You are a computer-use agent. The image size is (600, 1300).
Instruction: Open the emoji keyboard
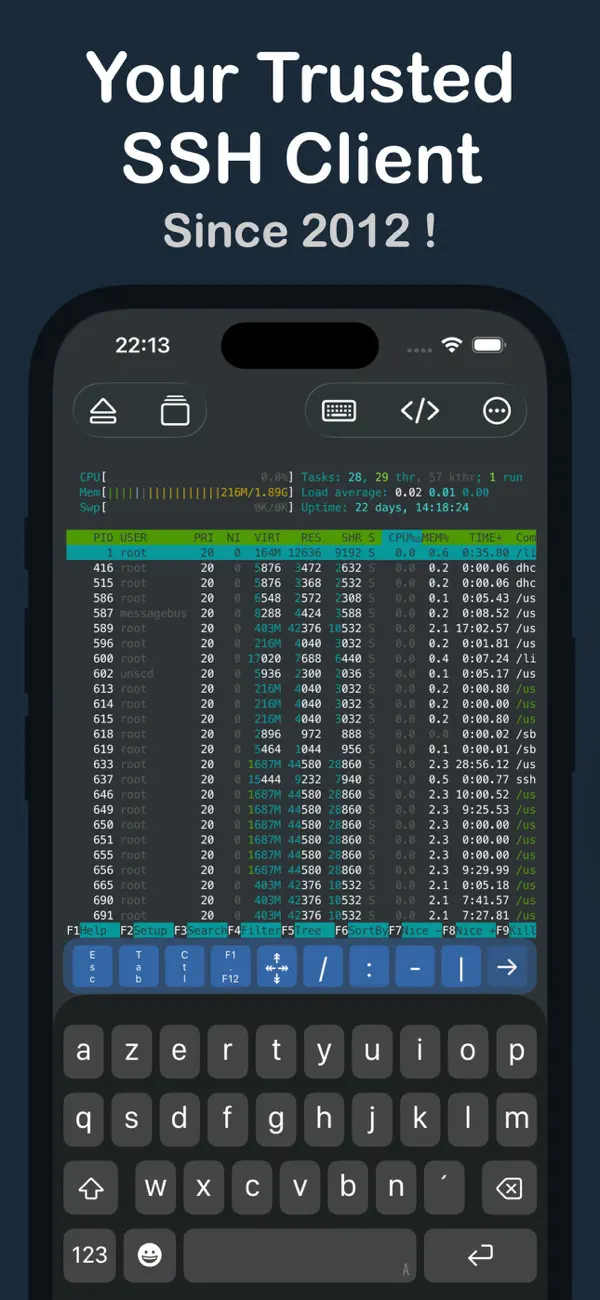point(150,1255)
